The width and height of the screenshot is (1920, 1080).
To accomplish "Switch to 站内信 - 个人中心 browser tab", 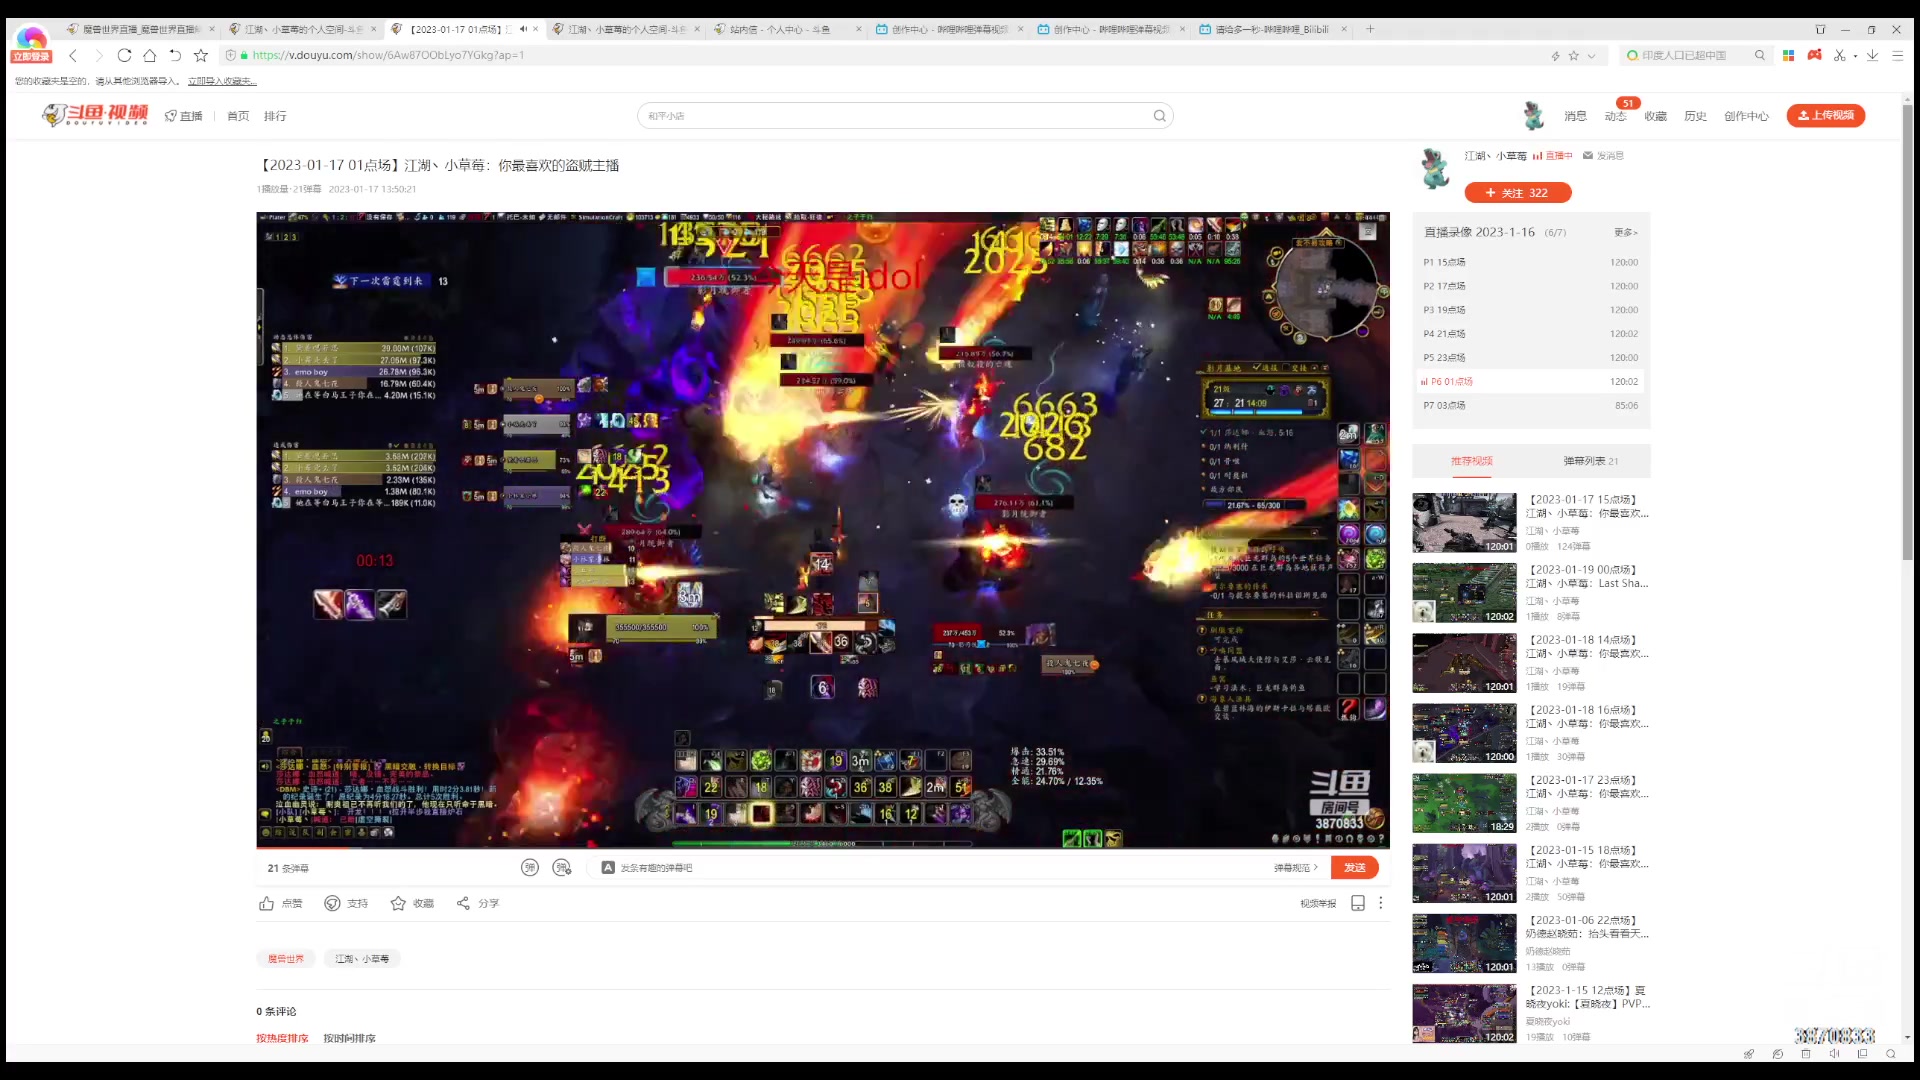I will coord(787,30).
